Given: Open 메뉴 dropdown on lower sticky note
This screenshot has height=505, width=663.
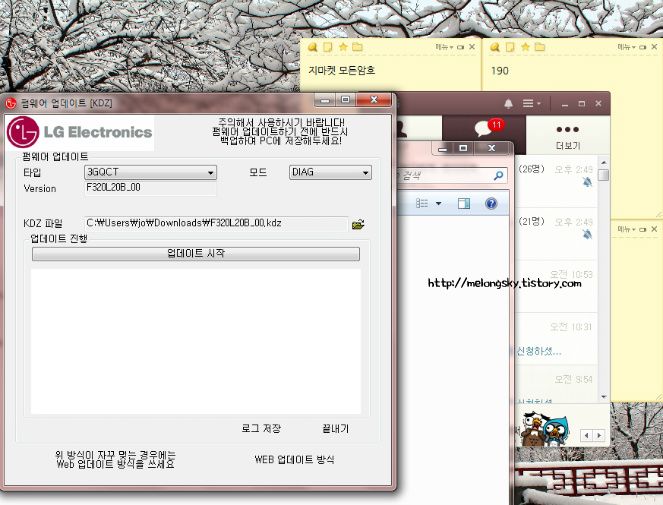Looking at the screenshot, I should coord(626,229).
